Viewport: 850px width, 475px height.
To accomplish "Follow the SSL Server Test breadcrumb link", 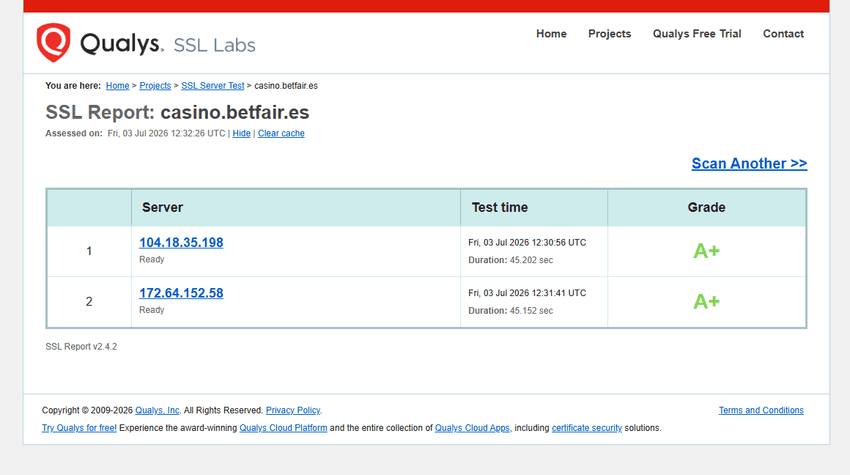I will coord(212,86).
